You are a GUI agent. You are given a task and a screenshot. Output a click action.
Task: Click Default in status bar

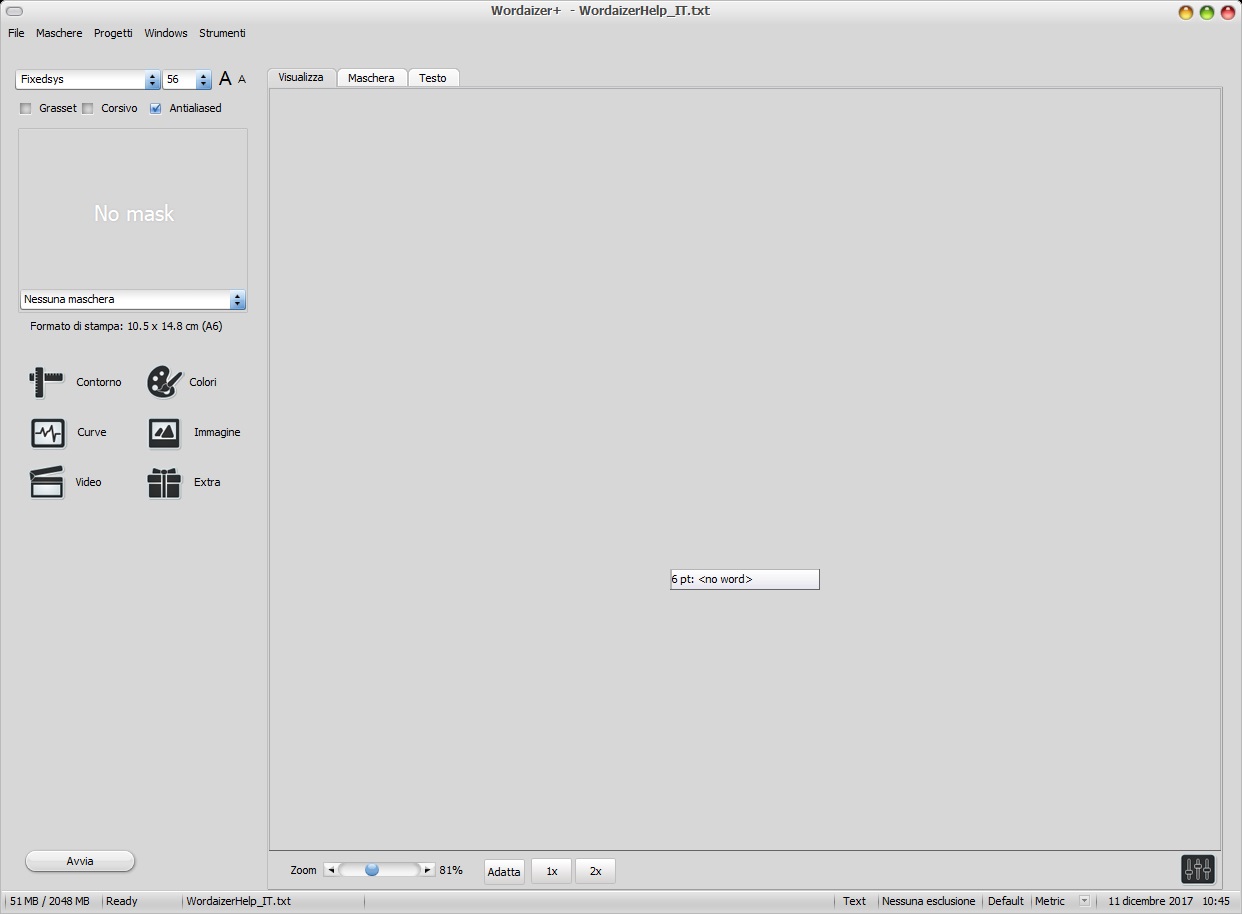1006,901
